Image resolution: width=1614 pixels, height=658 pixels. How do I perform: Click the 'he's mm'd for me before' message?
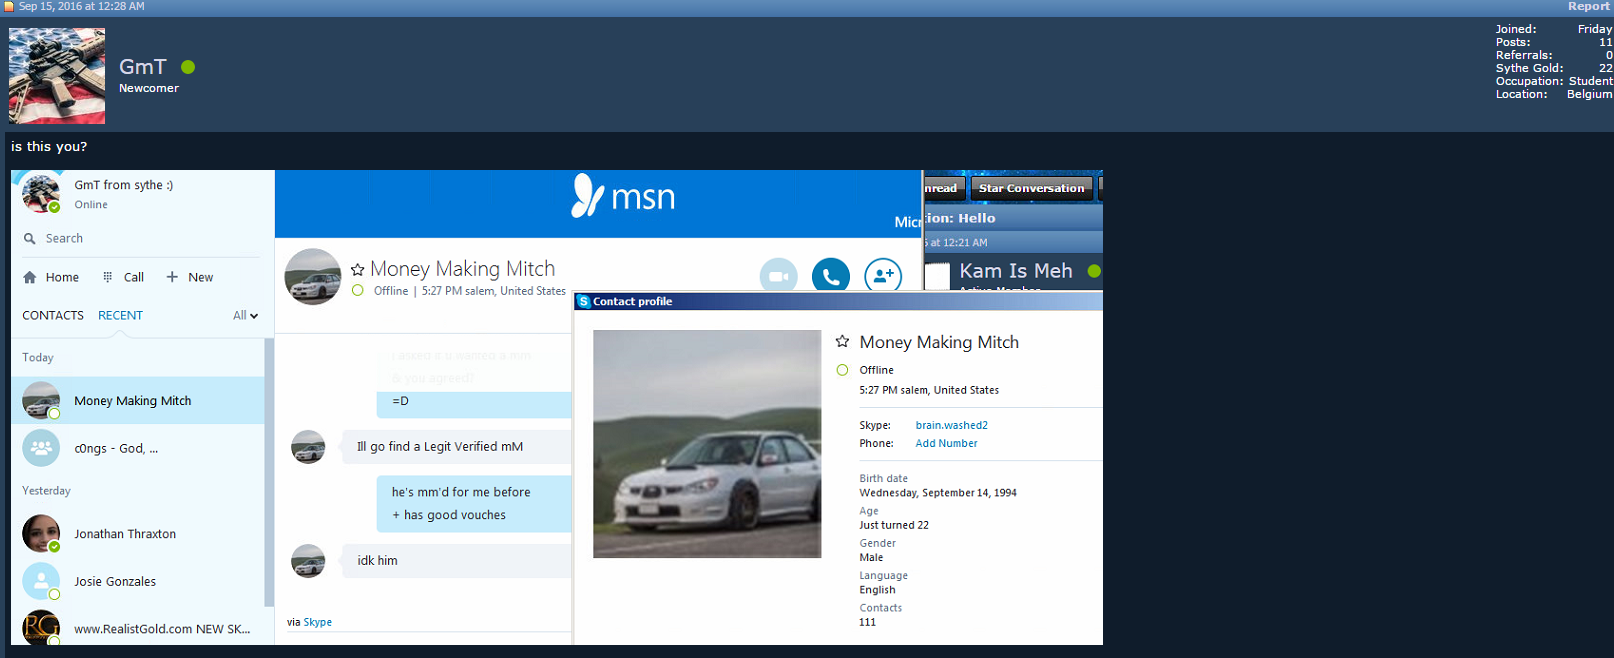(461, 492)
